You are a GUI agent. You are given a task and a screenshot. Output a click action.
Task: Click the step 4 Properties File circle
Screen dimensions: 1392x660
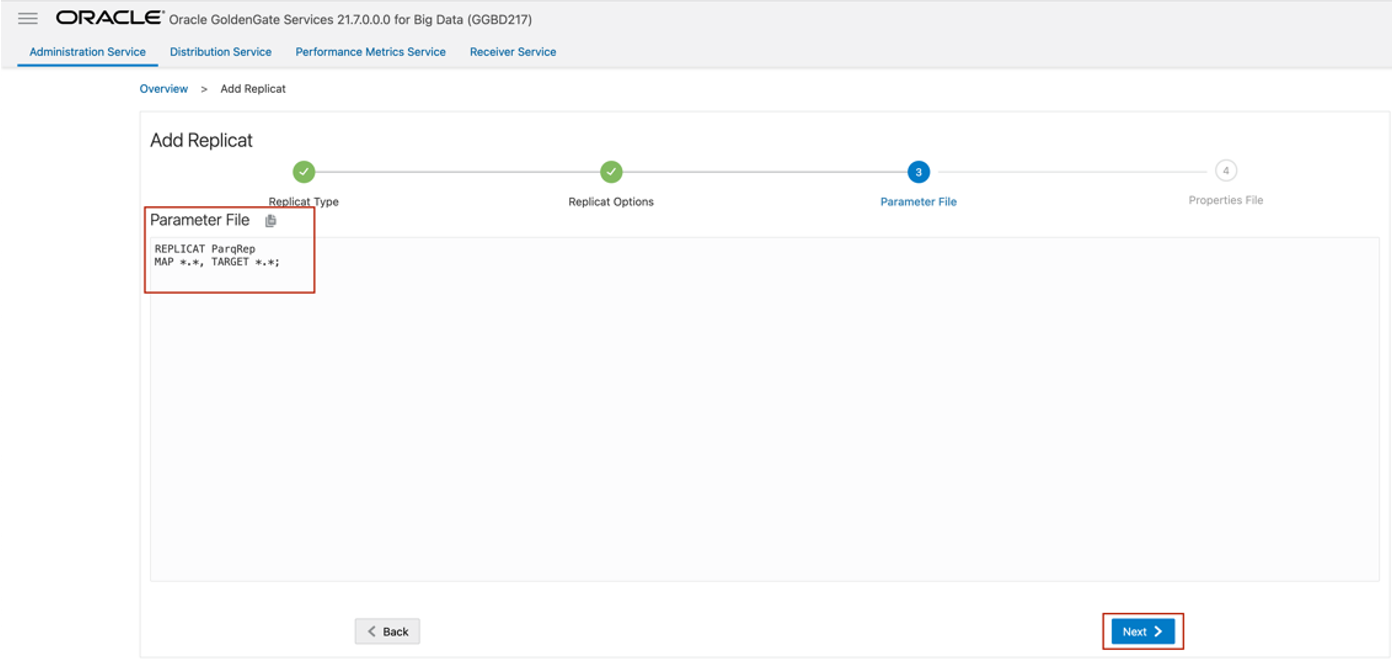coord(1225,171)
